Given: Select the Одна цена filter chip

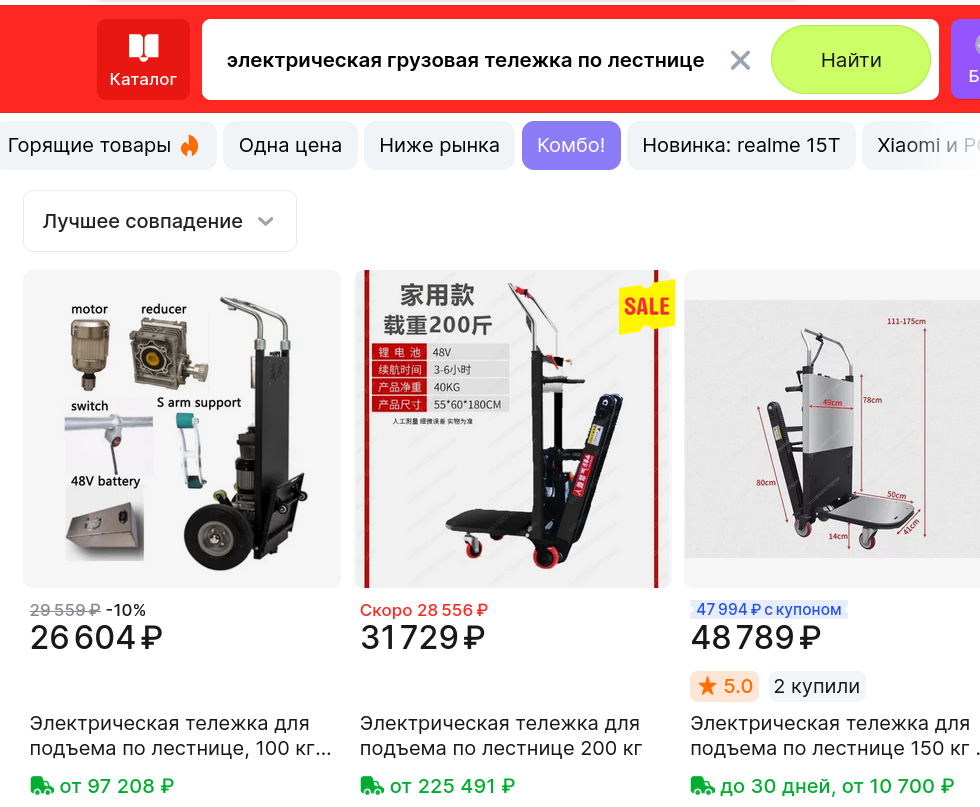Looking at the screenshot, I should tap(290, 146).
